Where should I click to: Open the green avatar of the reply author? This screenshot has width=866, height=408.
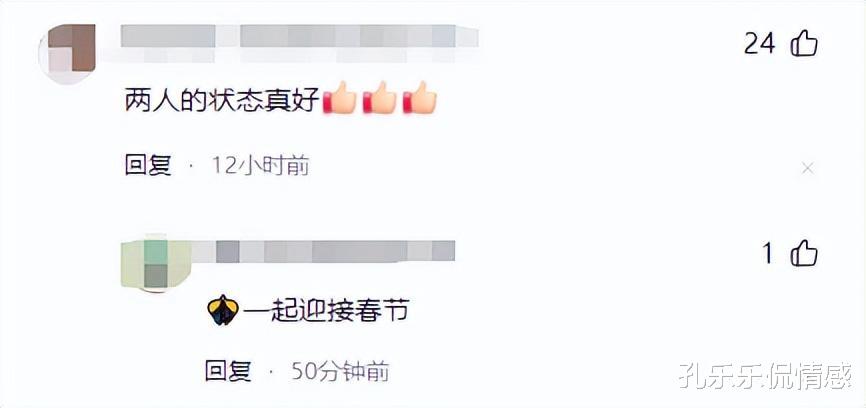click(x=156, y=265)
